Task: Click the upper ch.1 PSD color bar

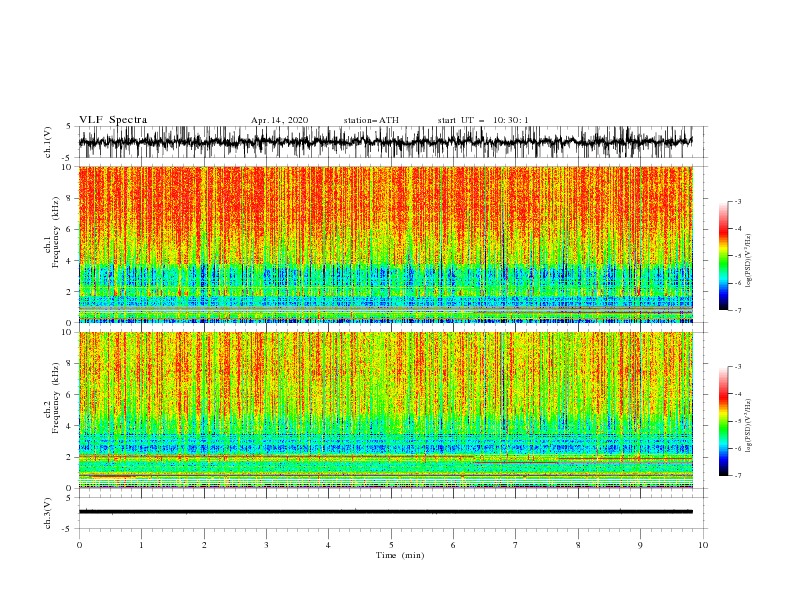Action: (723, 256)
